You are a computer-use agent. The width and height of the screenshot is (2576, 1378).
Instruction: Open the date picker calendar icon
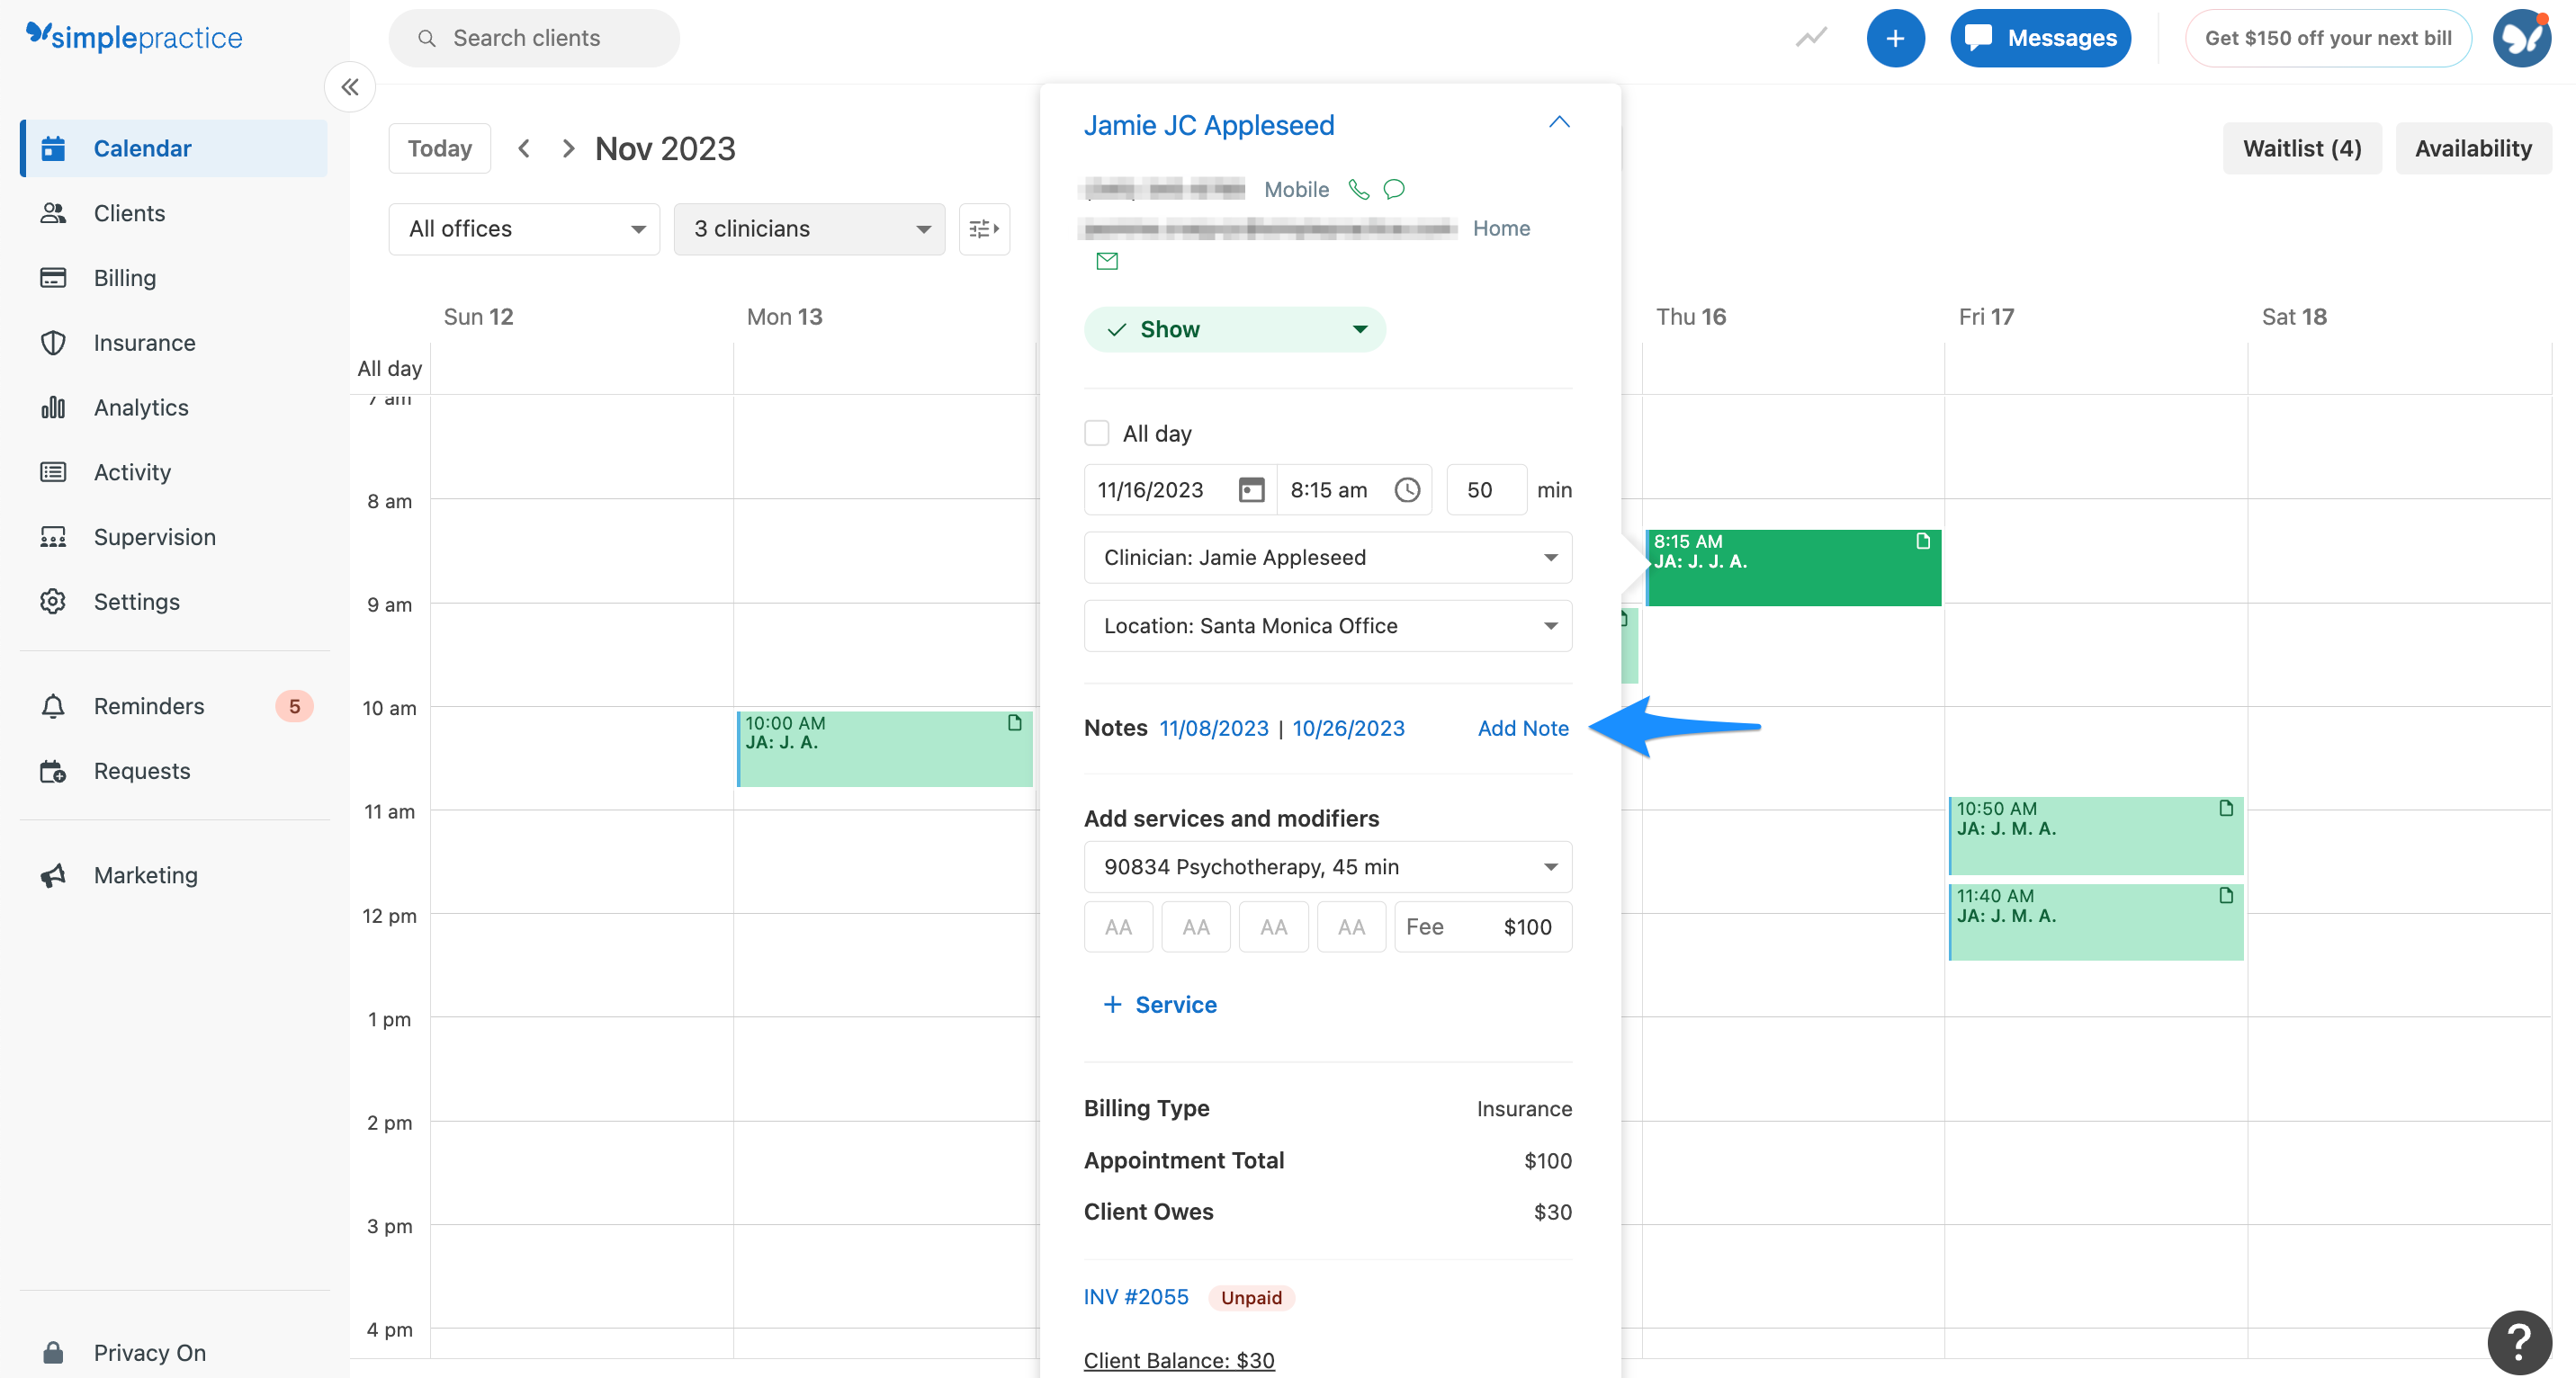click(1251, 490)
